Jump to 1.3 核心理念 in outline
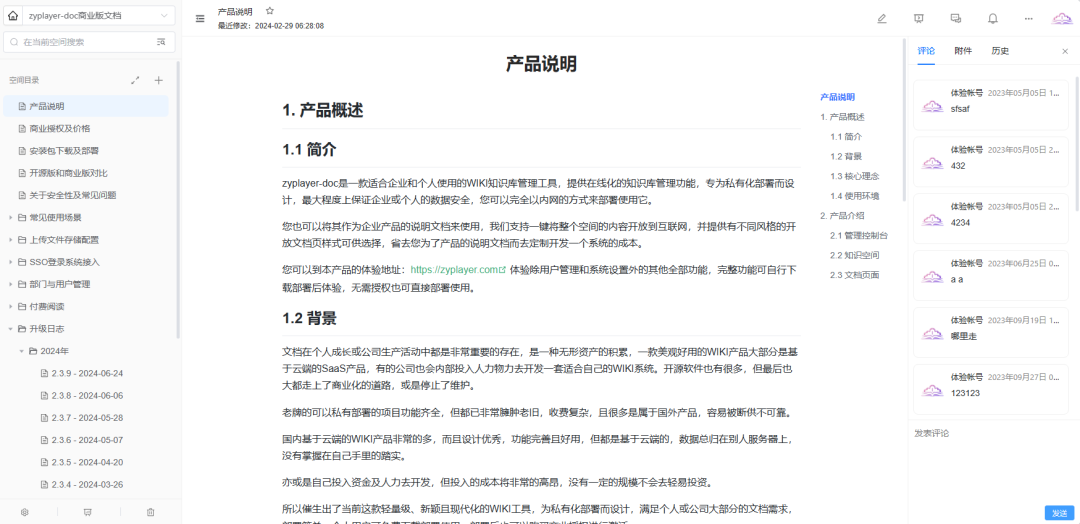The image size is (1080, 524). pyautogui.click(x=855, y=176)
